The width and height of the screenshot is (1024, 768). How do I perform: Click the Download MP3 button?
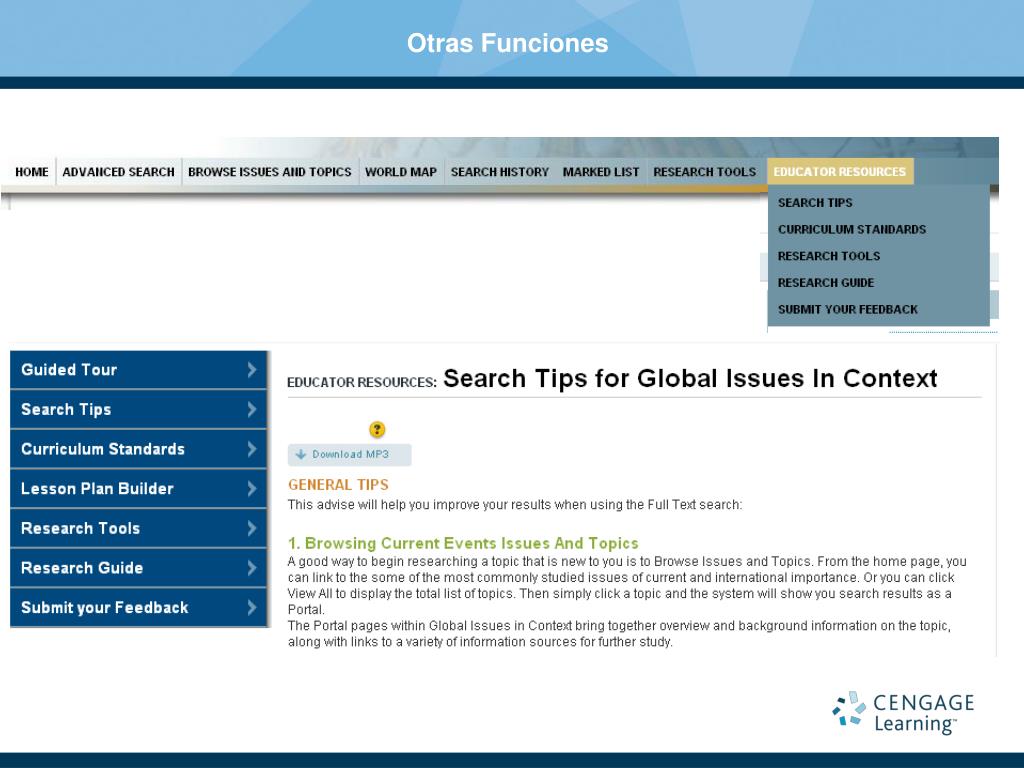(x=349, y=455)
